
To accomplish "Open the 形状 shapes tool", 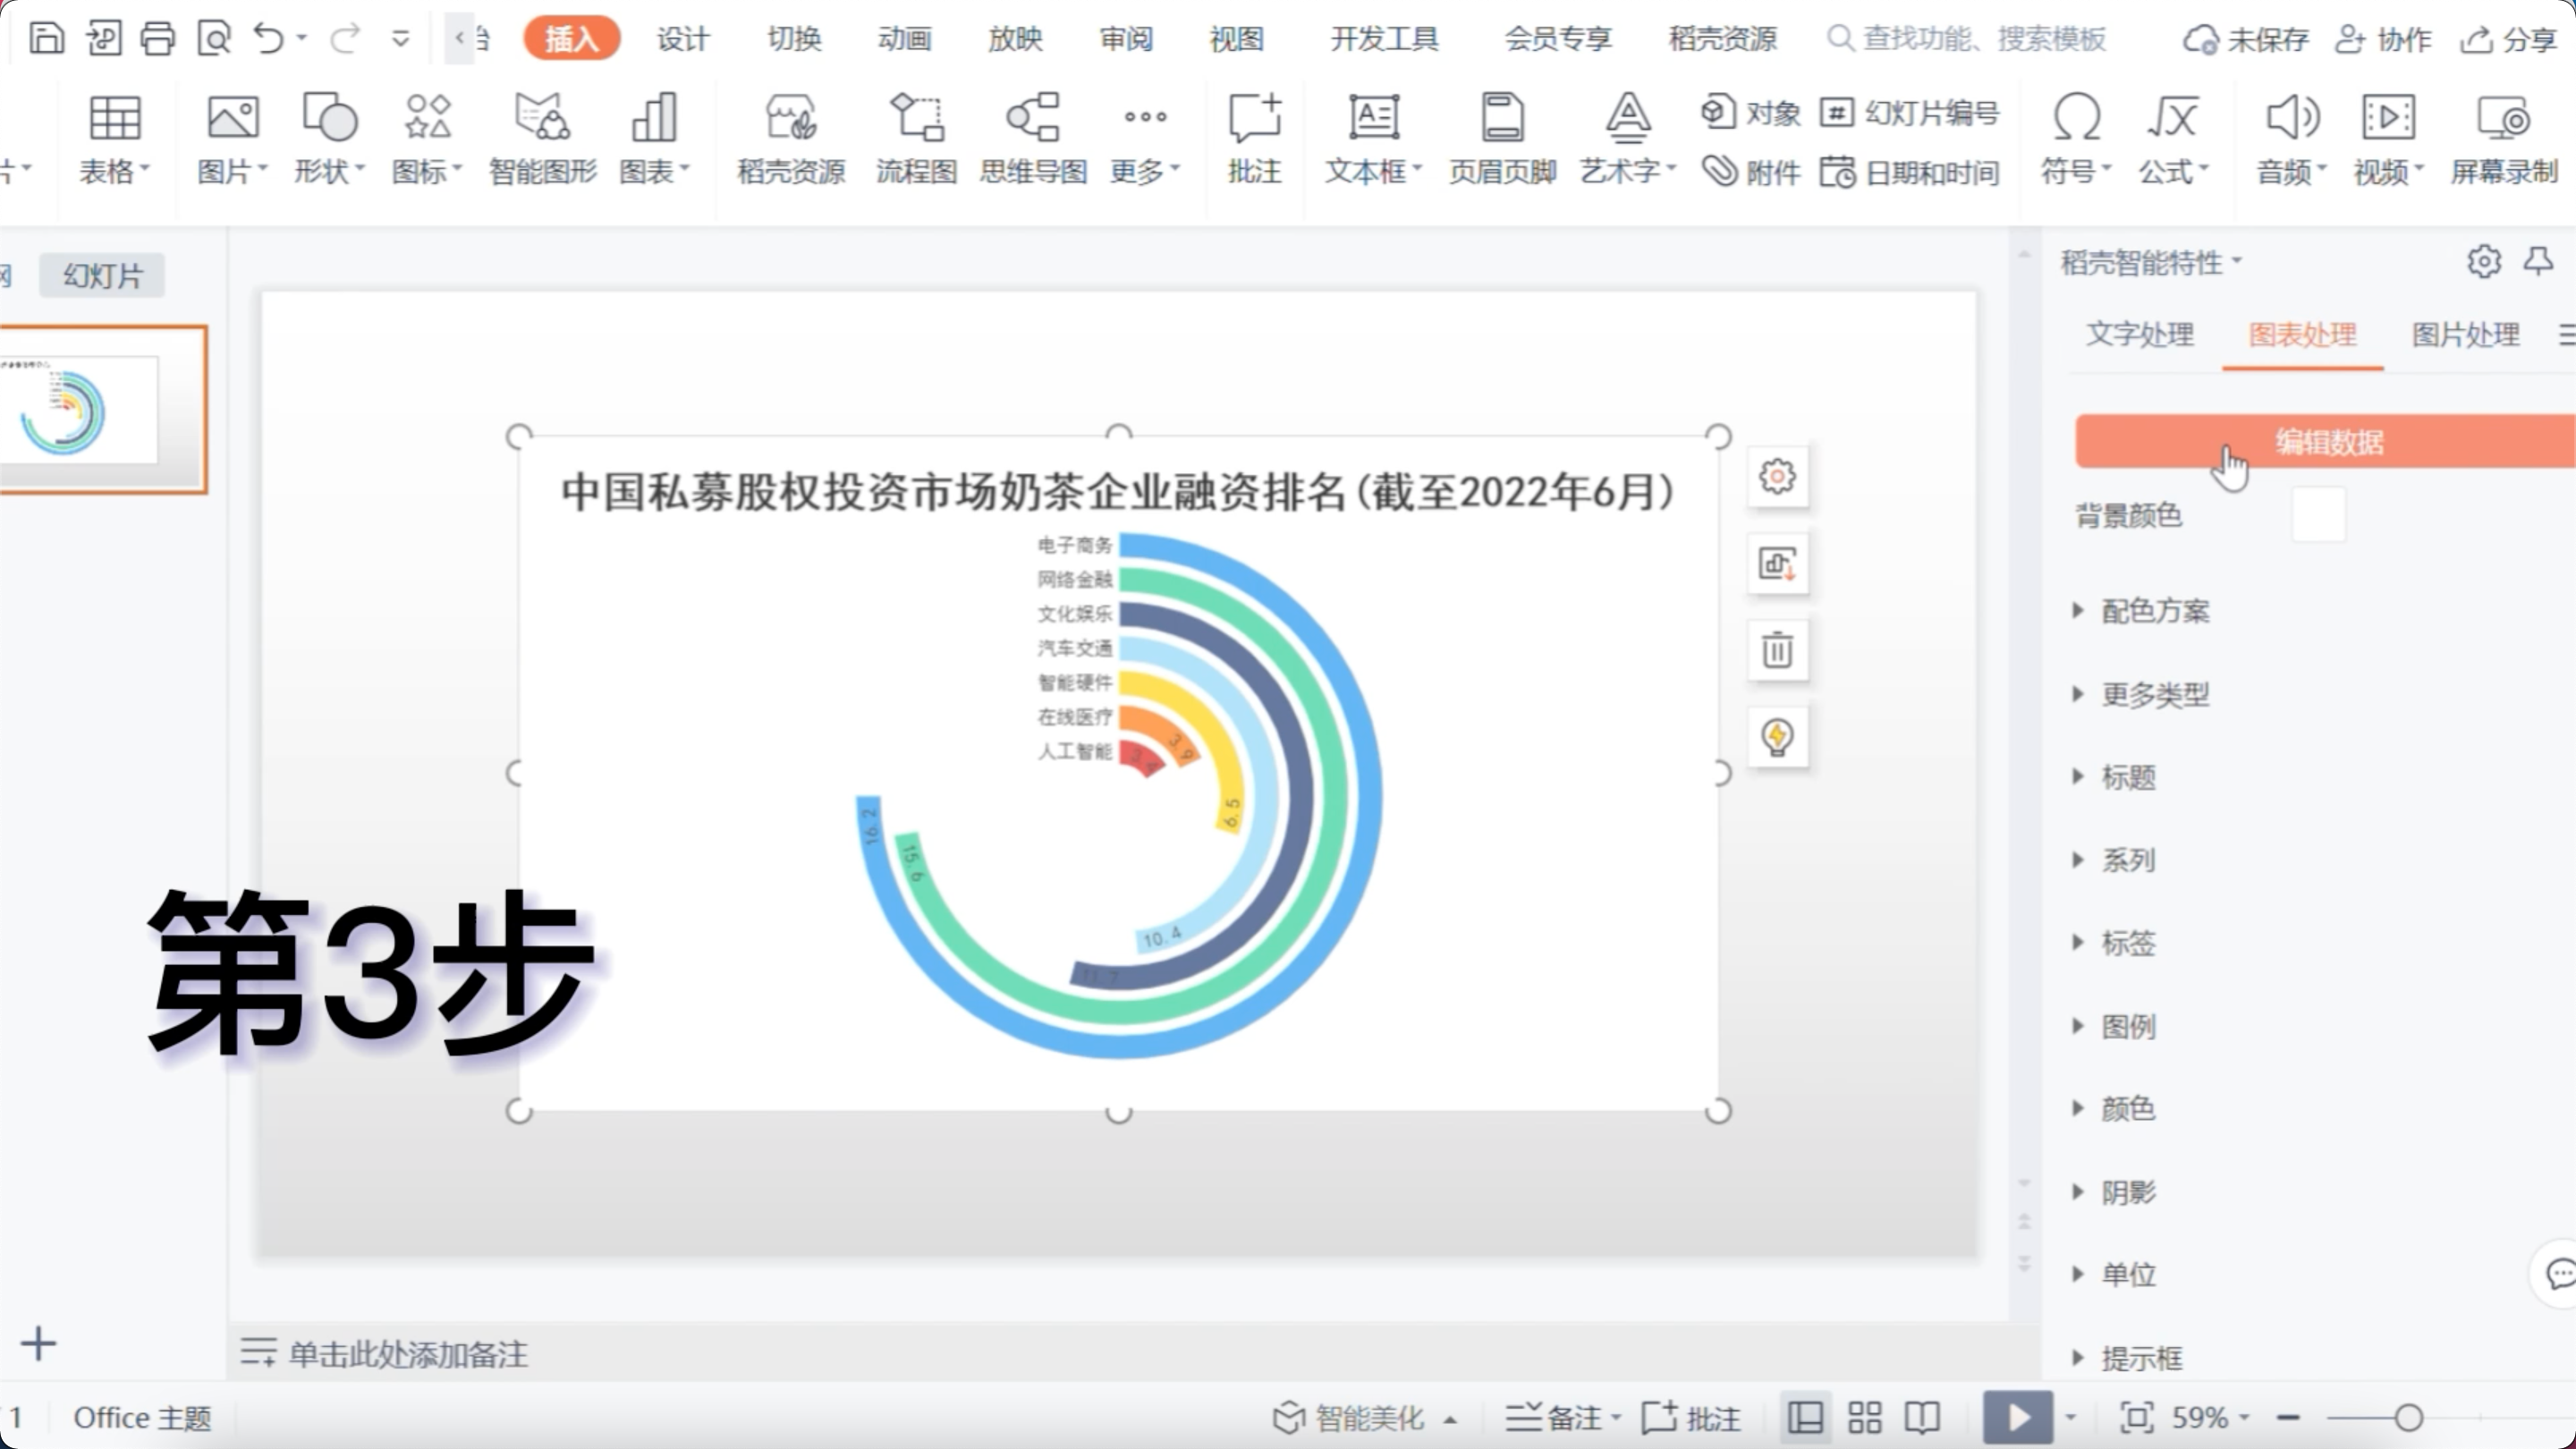I will pyautogui.click(x=329, y=140).
